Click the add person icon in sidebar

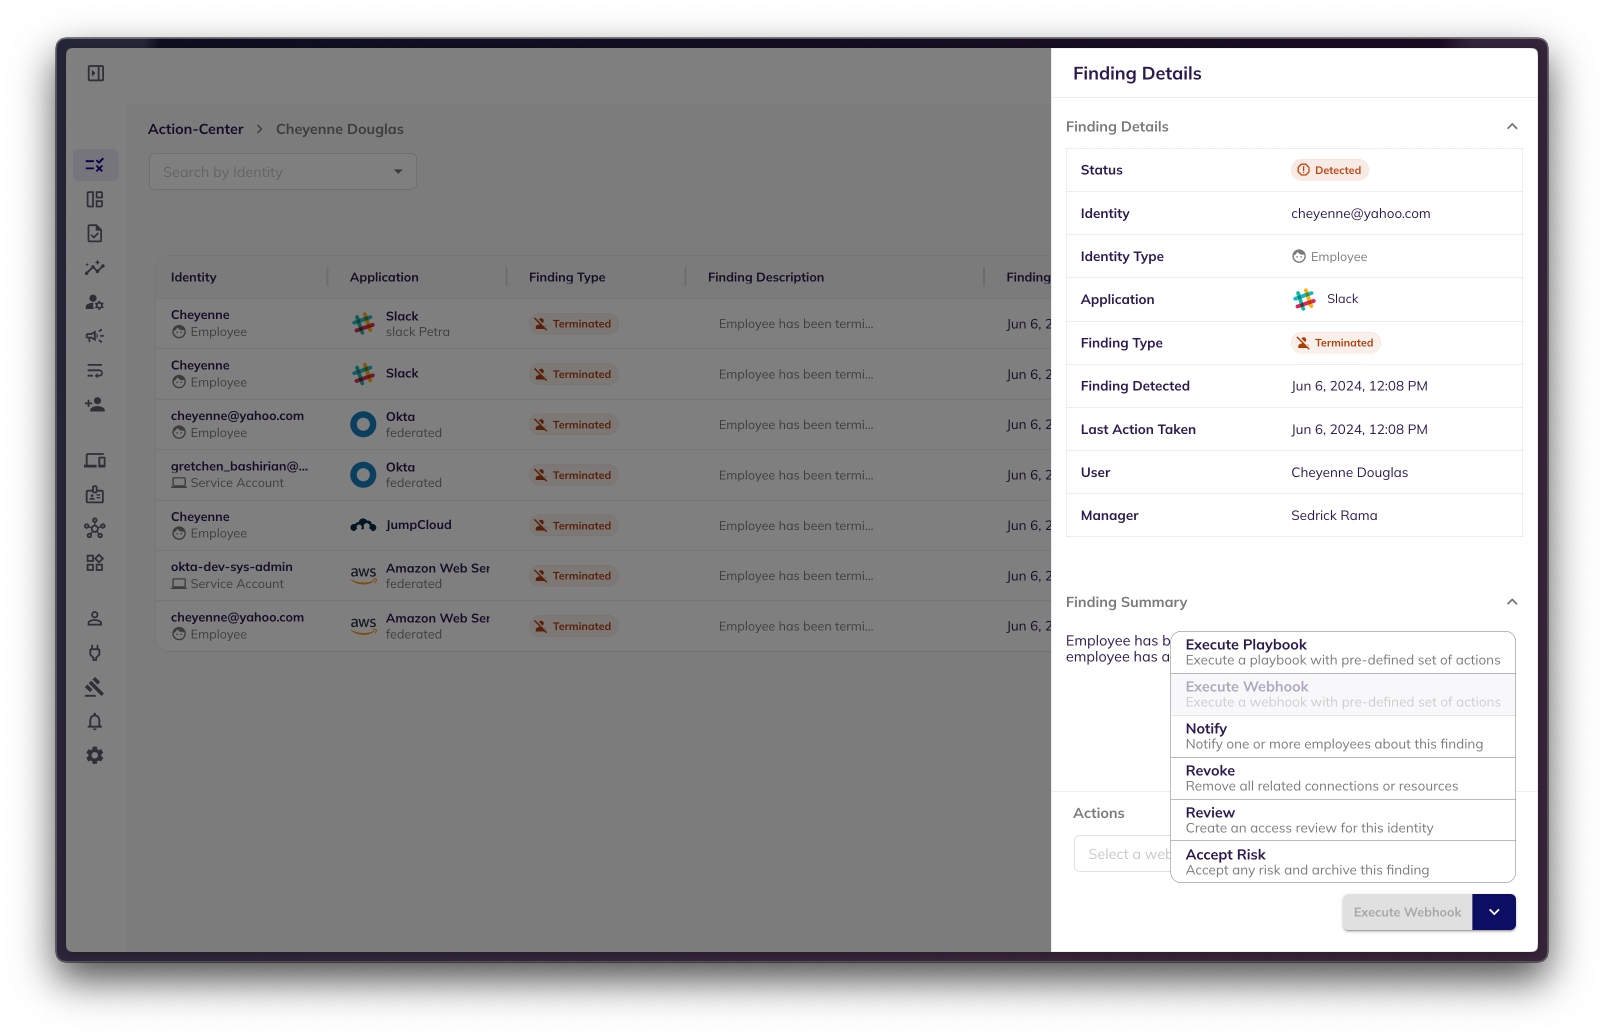click(95, 405)
